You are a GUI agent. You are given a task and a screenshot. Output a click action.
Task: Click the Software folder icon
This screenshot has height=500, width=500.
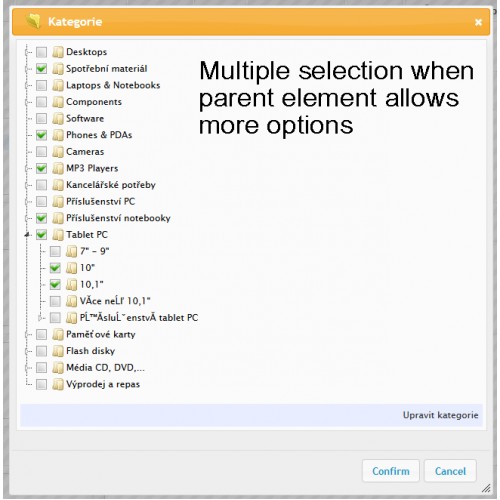click(58, 119)
